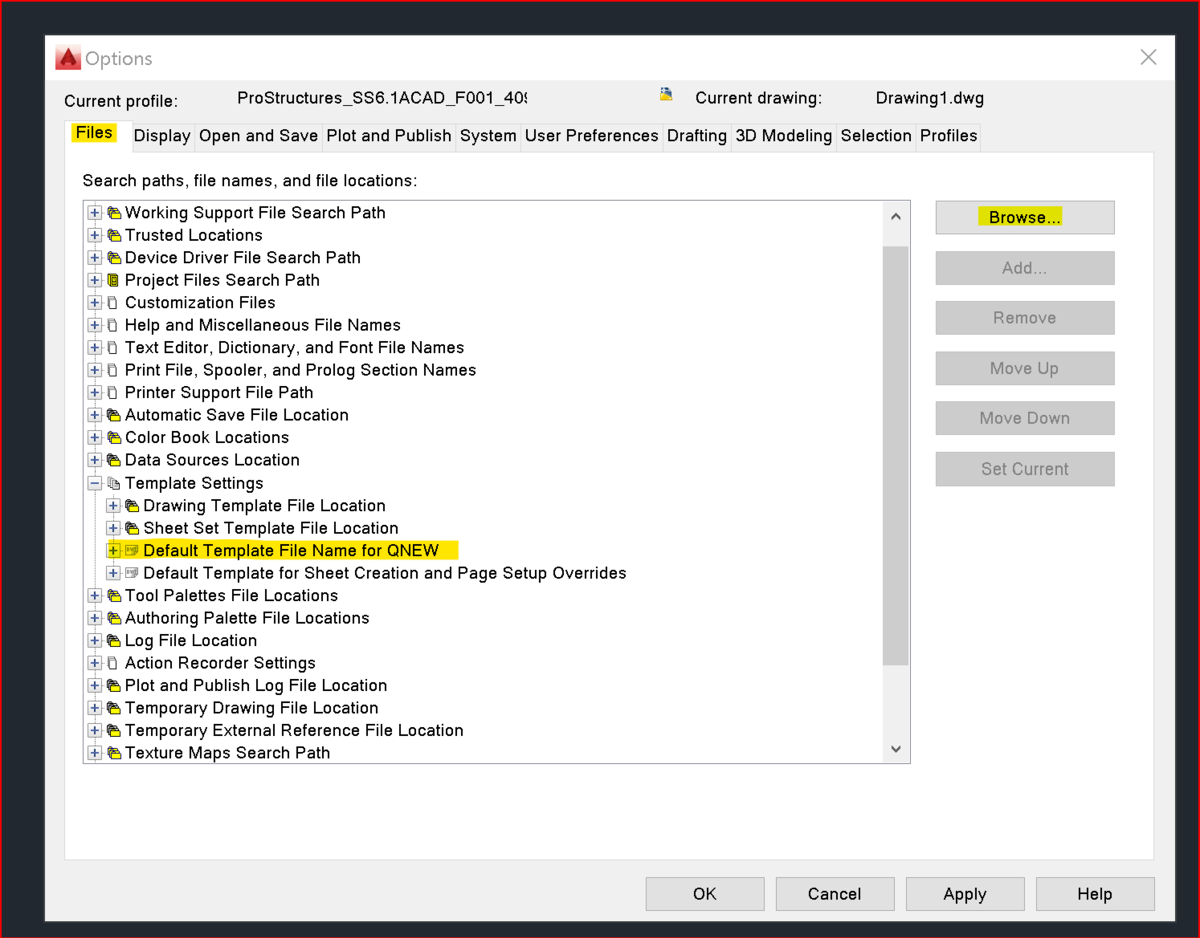The height and width of the screenshot is (939, 1200).
Task: Click the drawing icon next to Current drawing label
Action: pyautogui.click(x=666, y=95)
